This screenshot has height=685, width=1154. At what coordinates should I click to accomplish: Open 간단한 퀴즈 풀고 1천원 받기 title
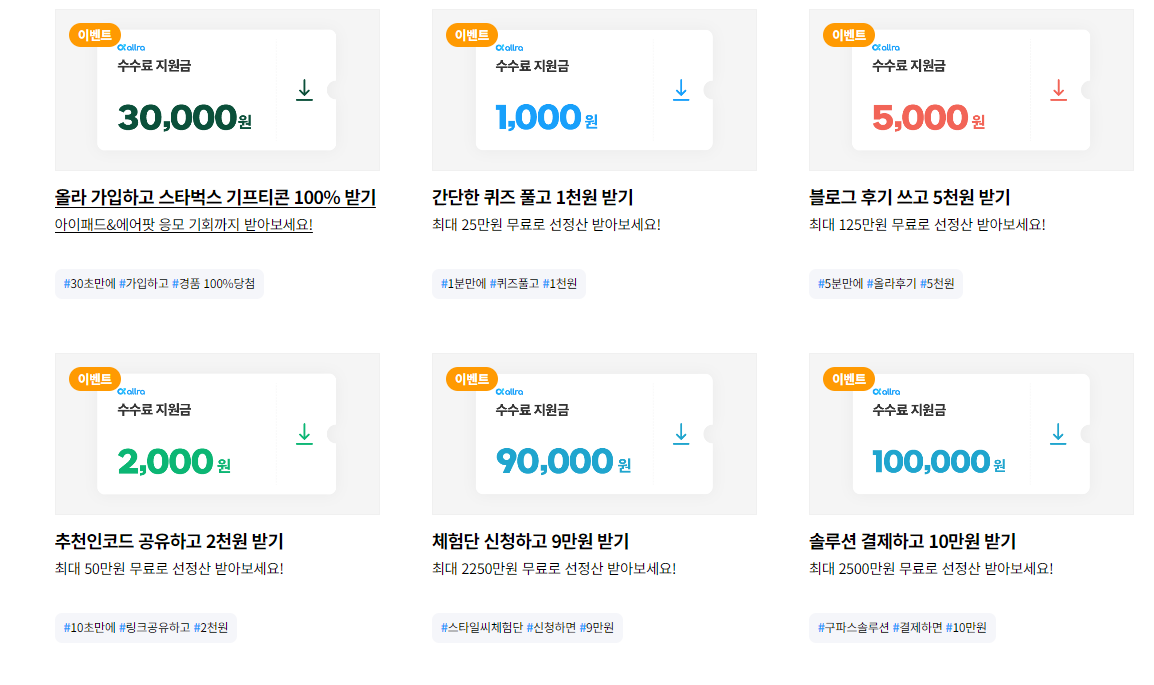[x=532, y=197]
